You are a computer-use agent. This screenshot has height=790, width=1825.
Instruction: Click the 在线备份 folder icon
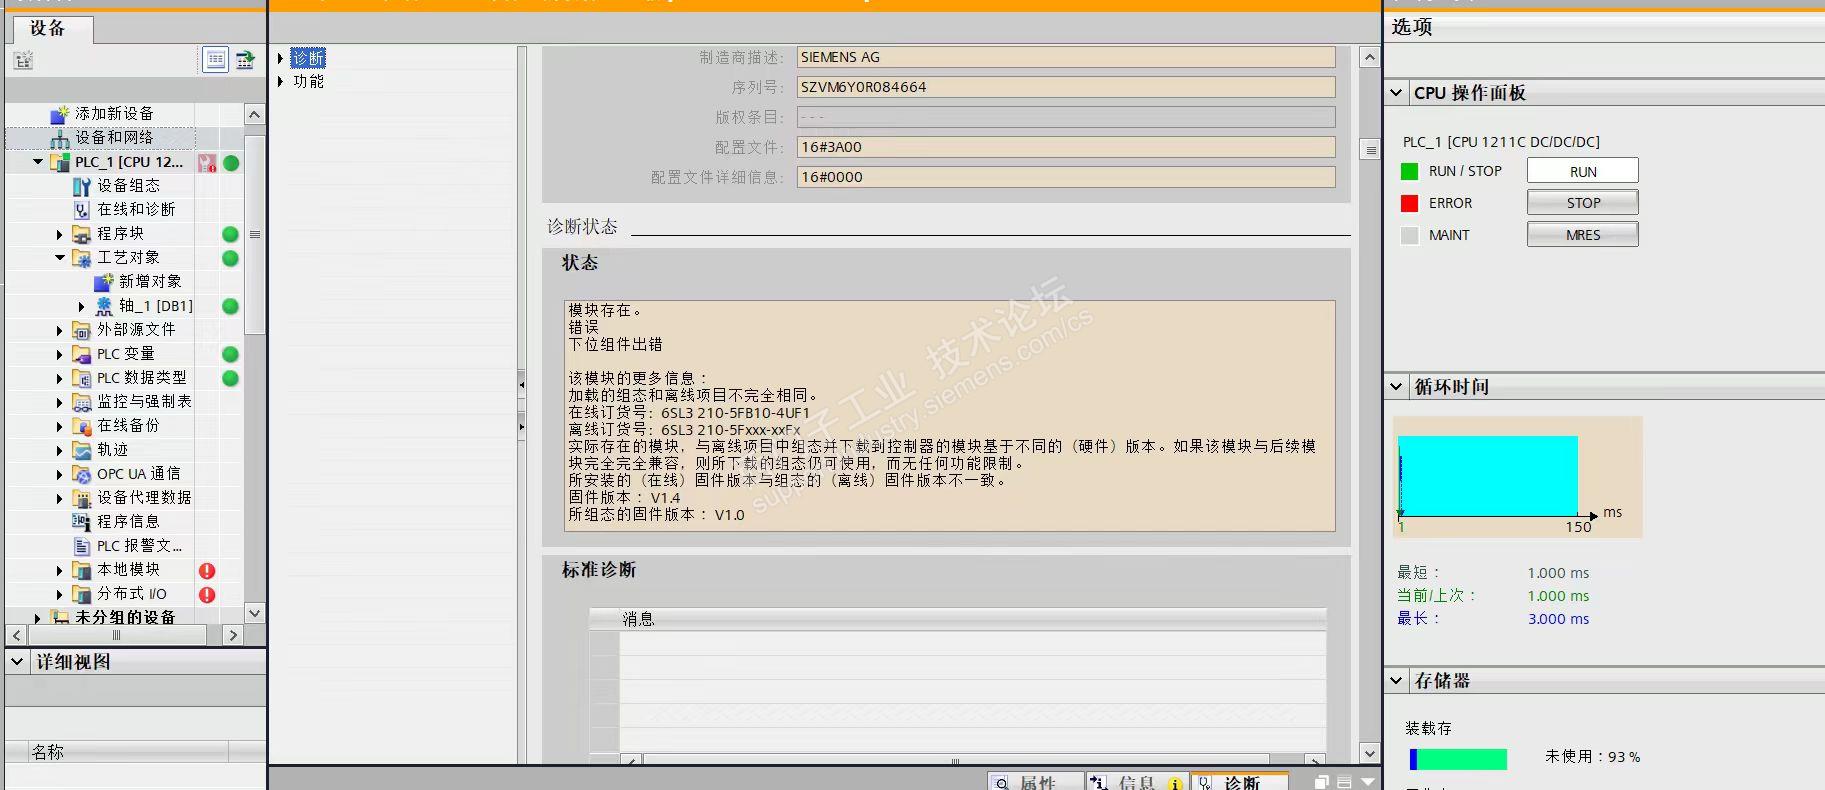(x=82, y=426)
